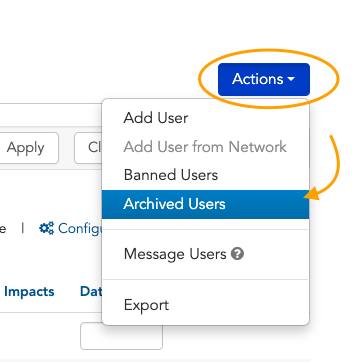Click the vertical bar separator before Configure
The image size is (363, 362).
tap(23, 228)
